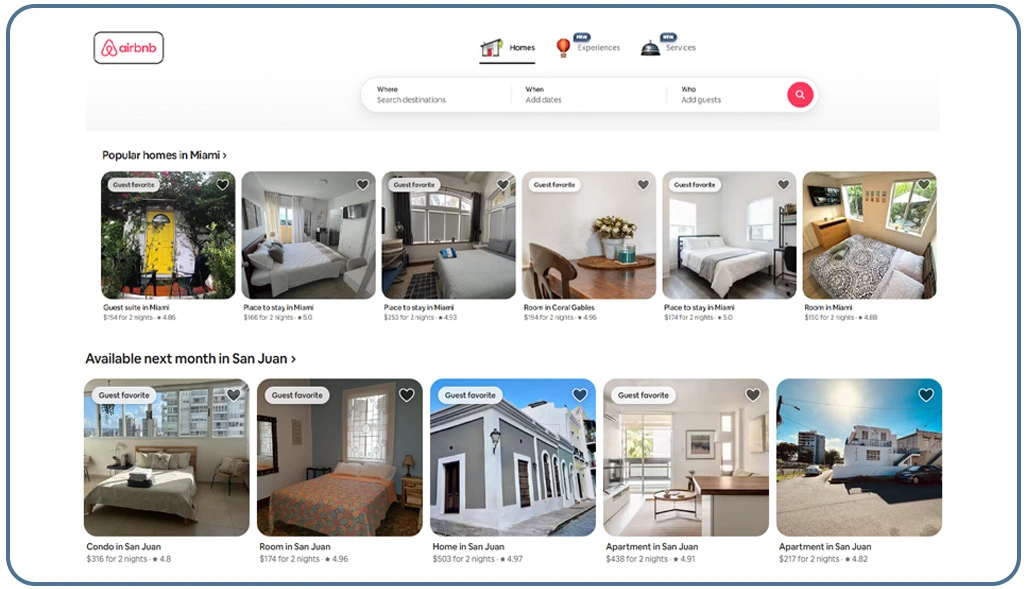The width and height of the screenshot is (1026, 589).
Task: Toggle the wishlist heart on Room in Miami
Action: tap(924, 185)
